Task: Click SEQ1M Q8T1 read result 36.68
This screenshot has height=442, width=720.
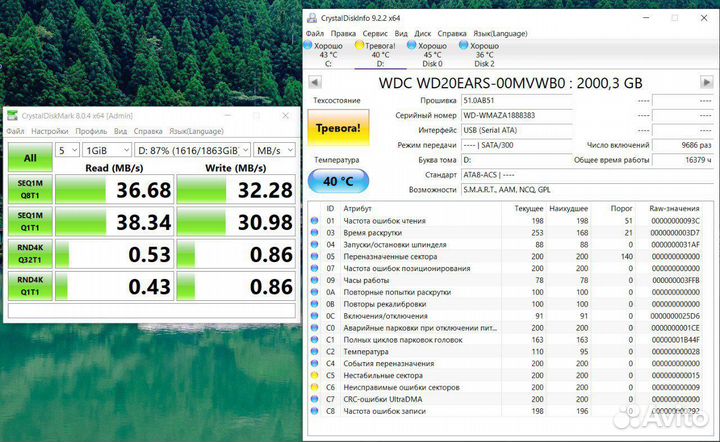Action: (x=115, y=190)
